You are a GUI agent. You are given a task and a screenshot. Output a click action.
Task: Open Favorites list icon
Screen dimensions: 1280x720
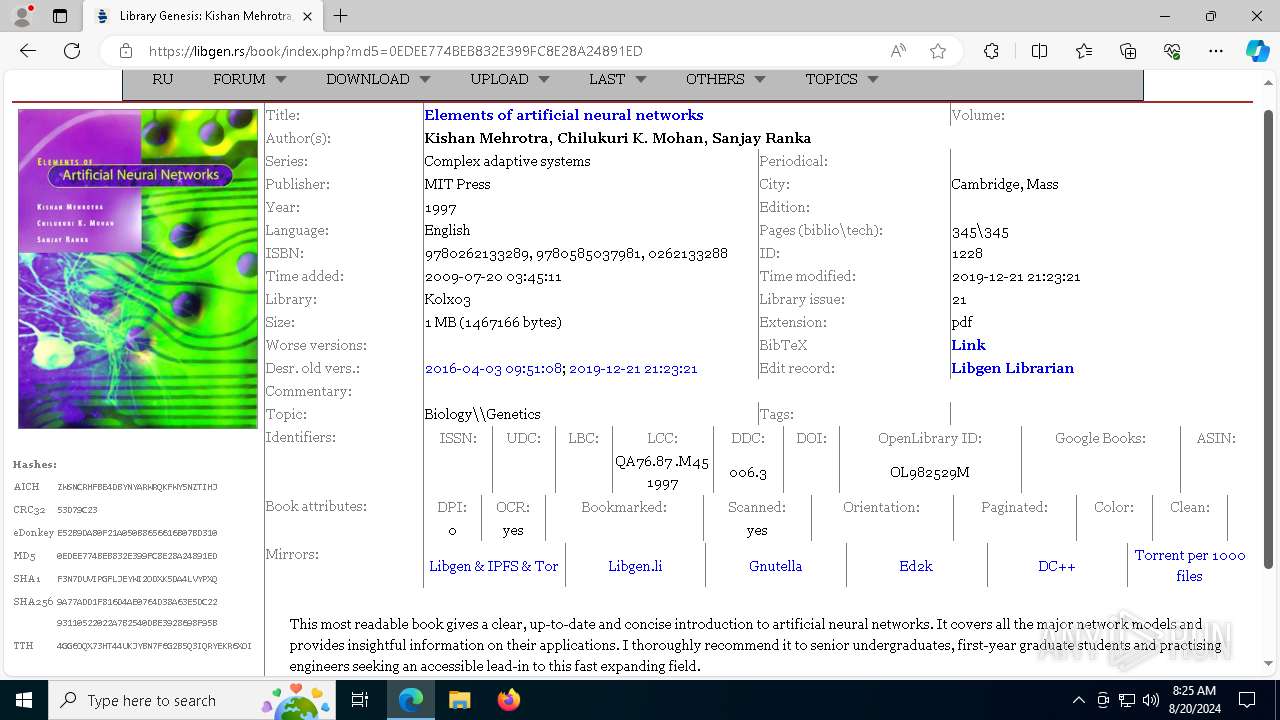pyautogui.click(x=1084, y=51)
